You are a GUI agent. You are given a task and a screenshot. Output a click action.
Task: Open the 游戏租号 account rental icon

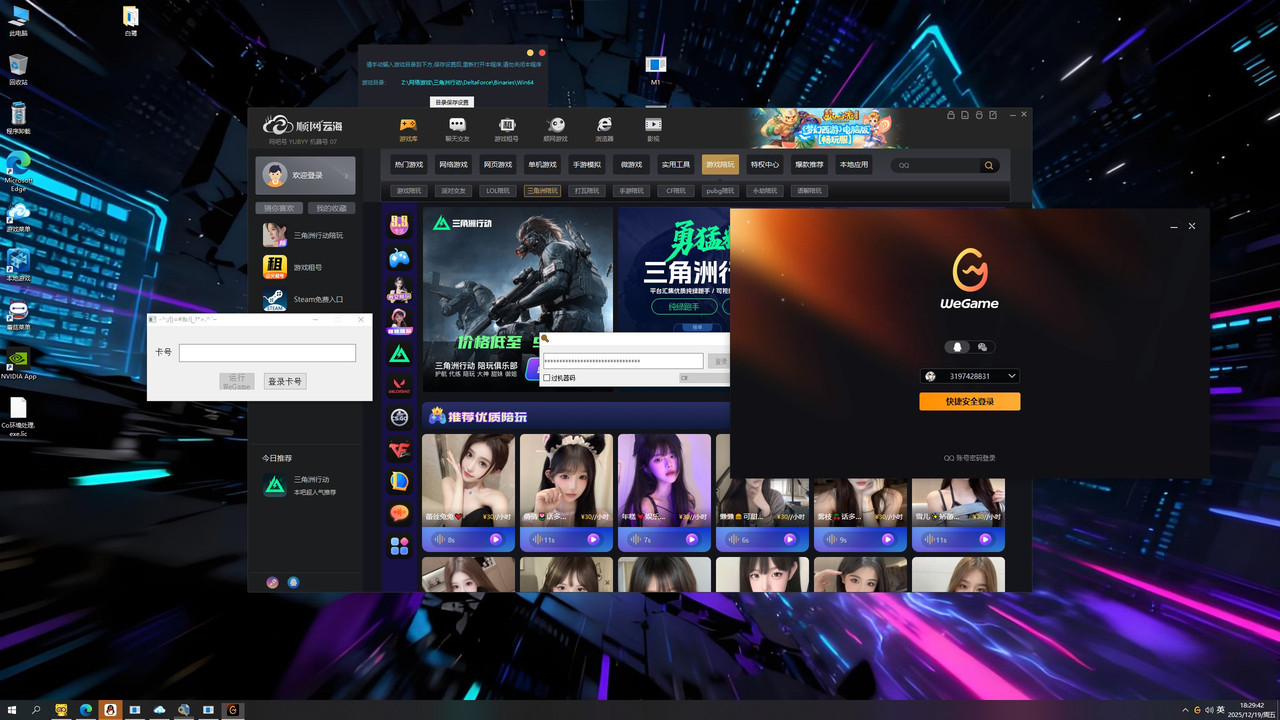click(x=506, y=128)
